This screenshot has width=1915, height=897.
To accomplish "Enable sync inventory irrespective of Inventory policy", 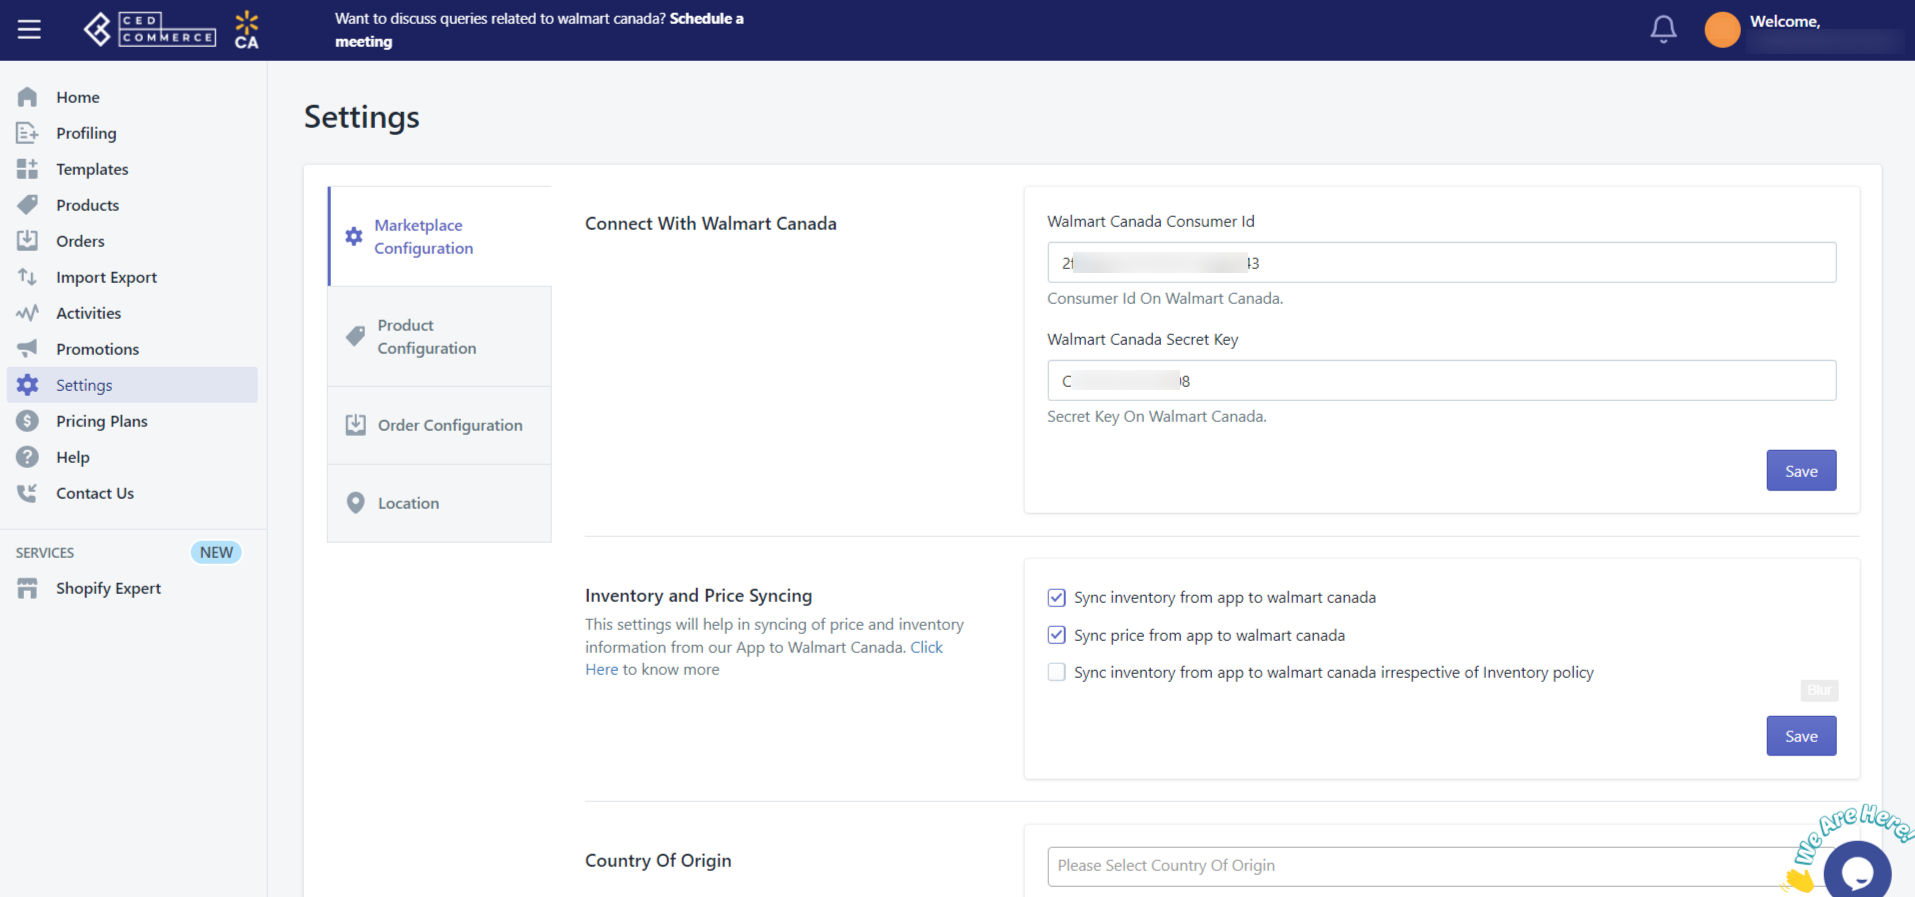I will point(1056,672).
